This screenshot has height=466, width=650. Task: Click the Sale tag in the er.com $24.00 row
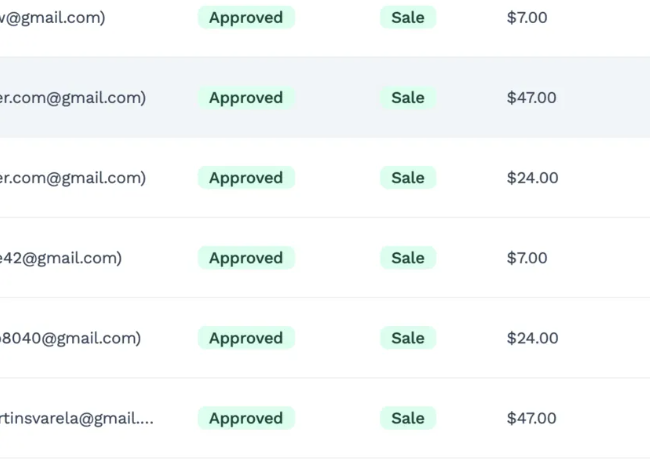click(x=408, y=178)
